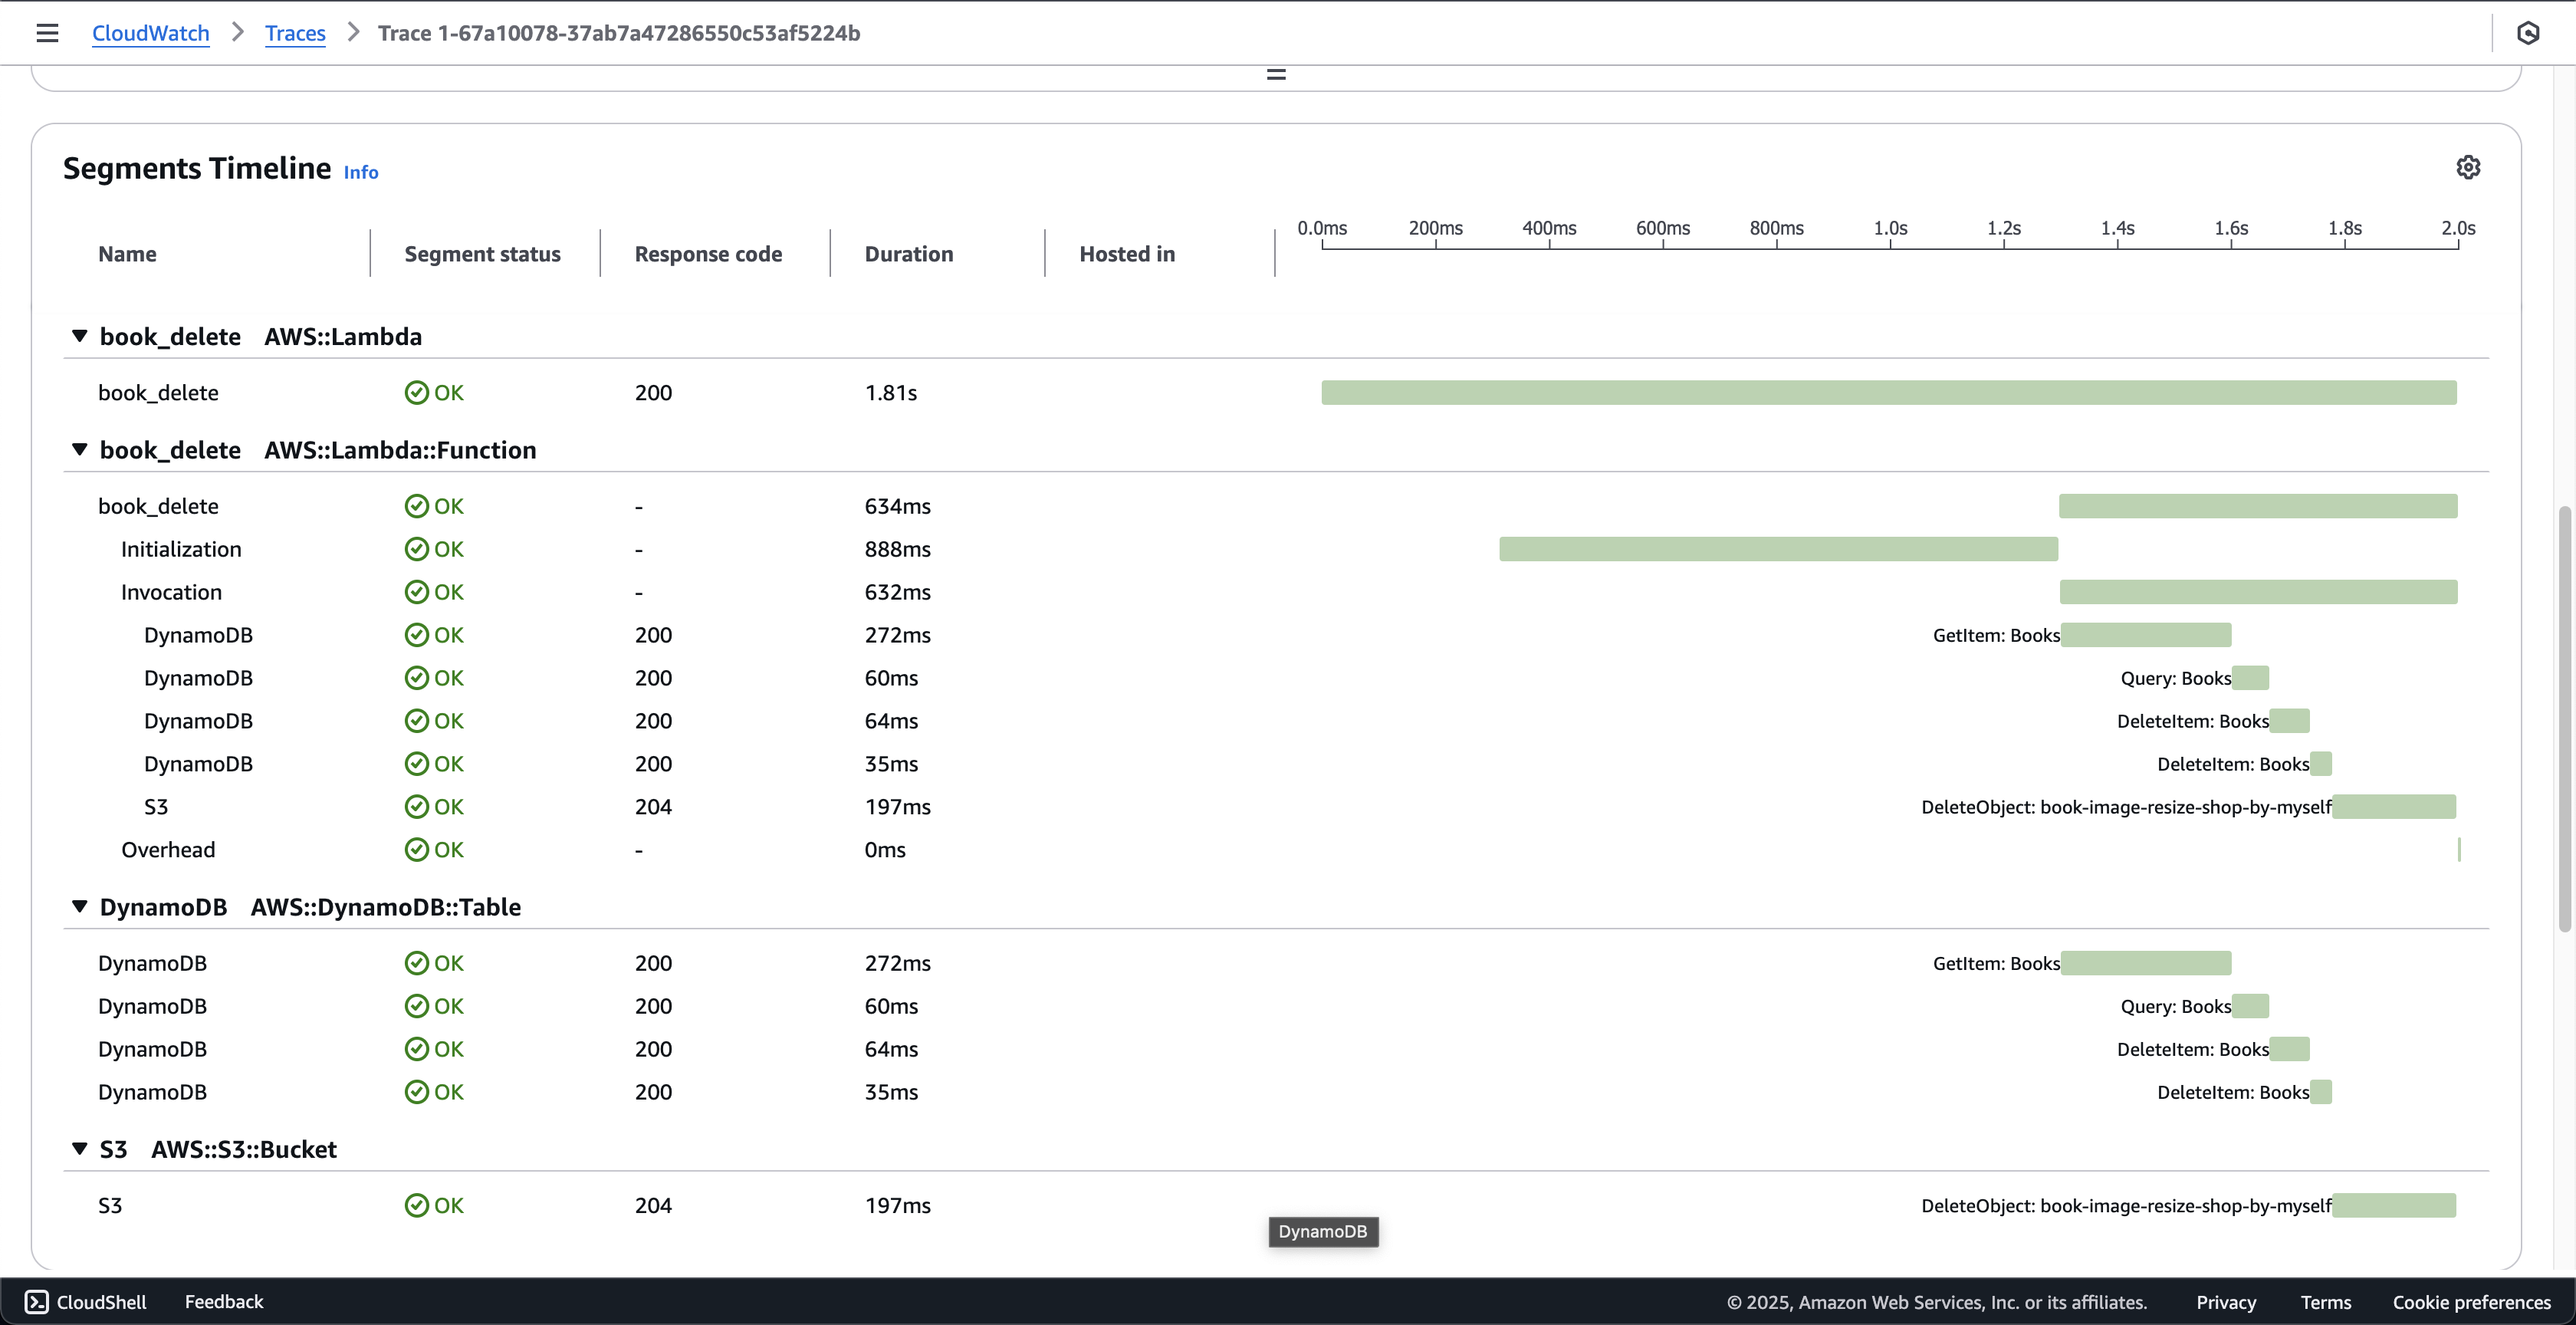The image size is (2576, 1325).
Task: Navigate to CloudWatch breadcrumb link
Action: pyautogui.click(x=150, y=32)
